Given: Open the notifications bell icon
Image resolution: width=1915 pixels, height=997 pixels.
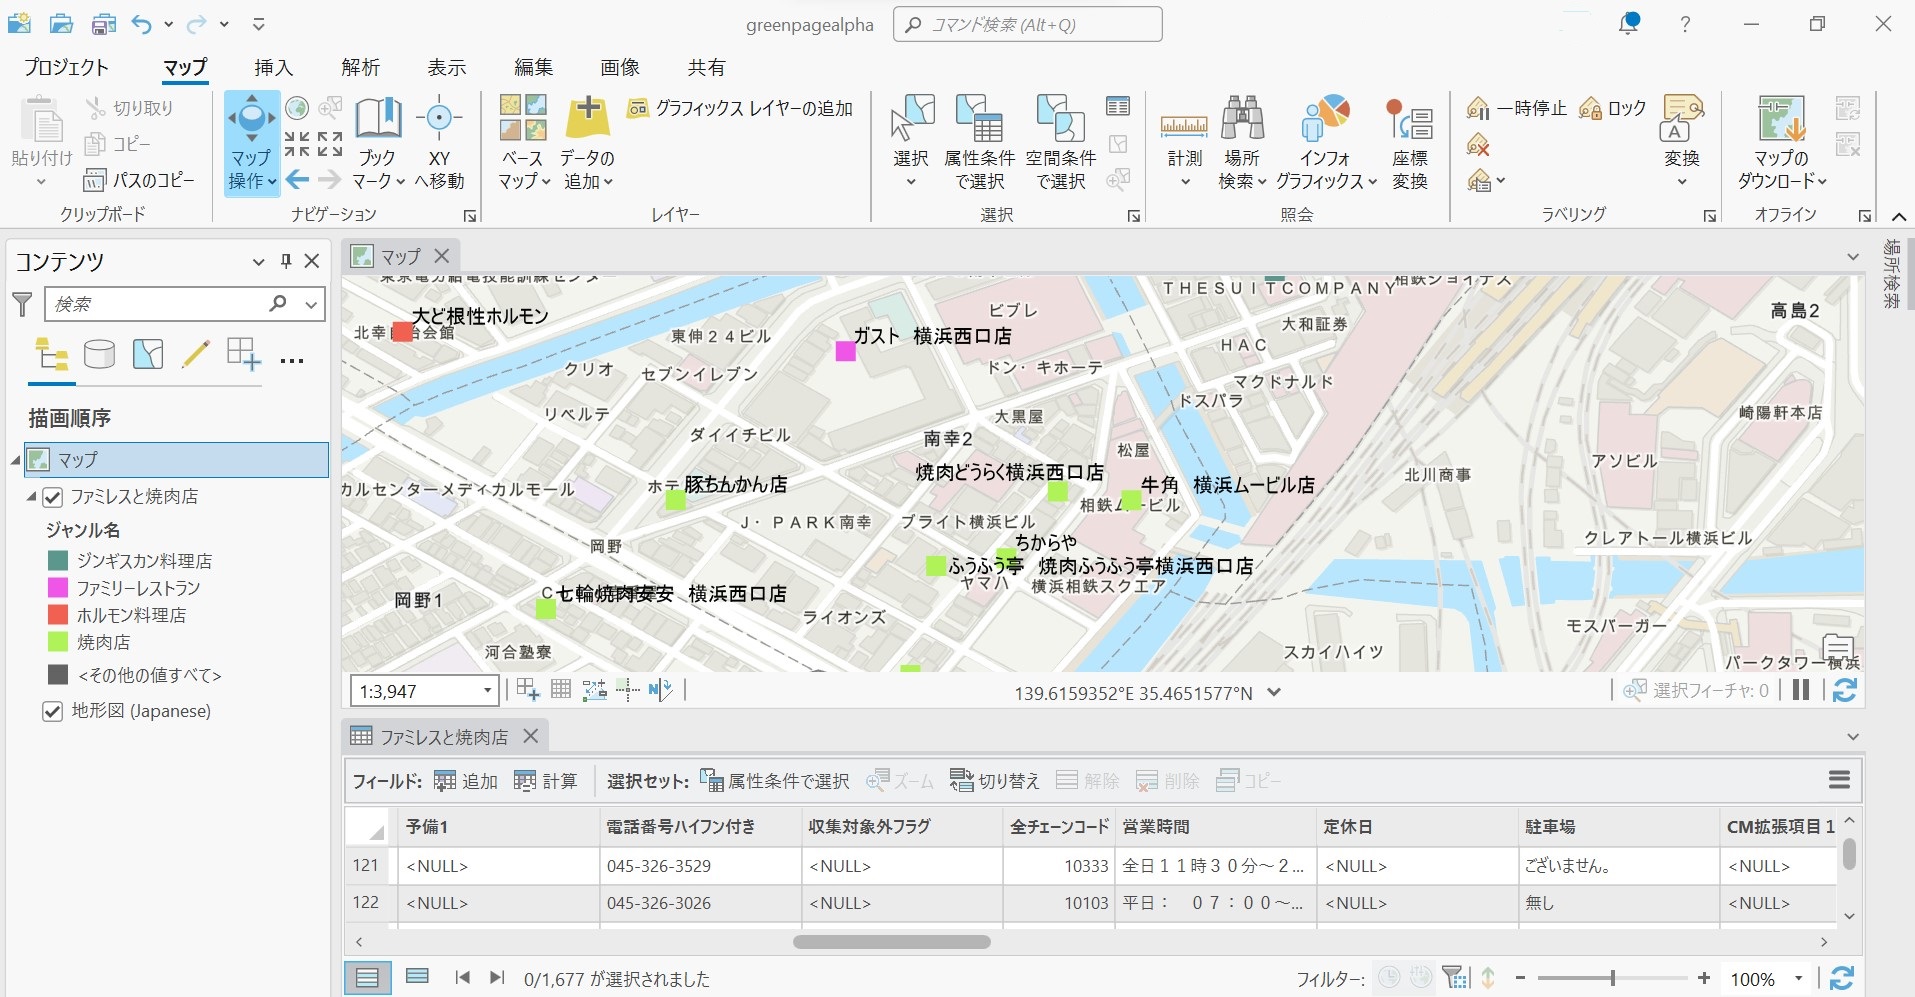Looking at the screenshot, I should [x=1629, y=24].
